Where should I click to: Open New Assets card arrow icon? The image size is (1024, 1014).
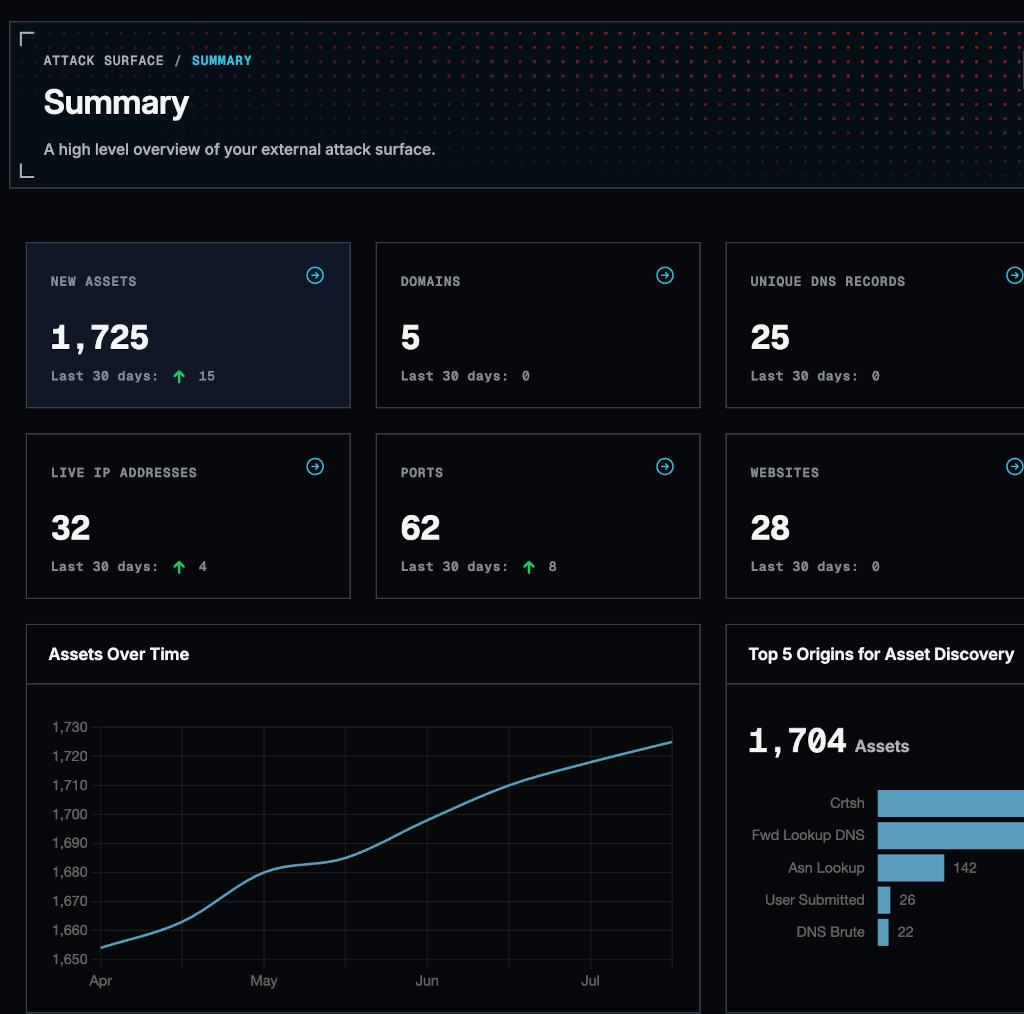[315, 276]
